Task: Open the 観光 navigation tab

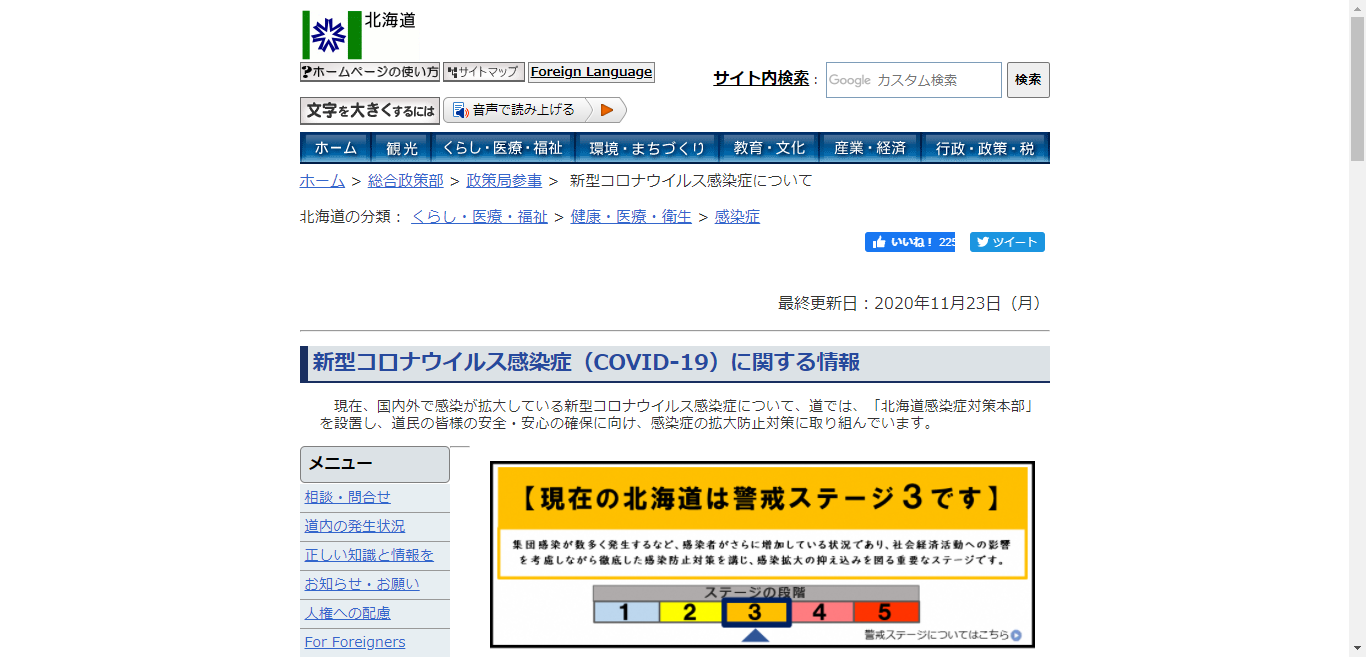Action: pyautogui.click(x=401, y=148)
